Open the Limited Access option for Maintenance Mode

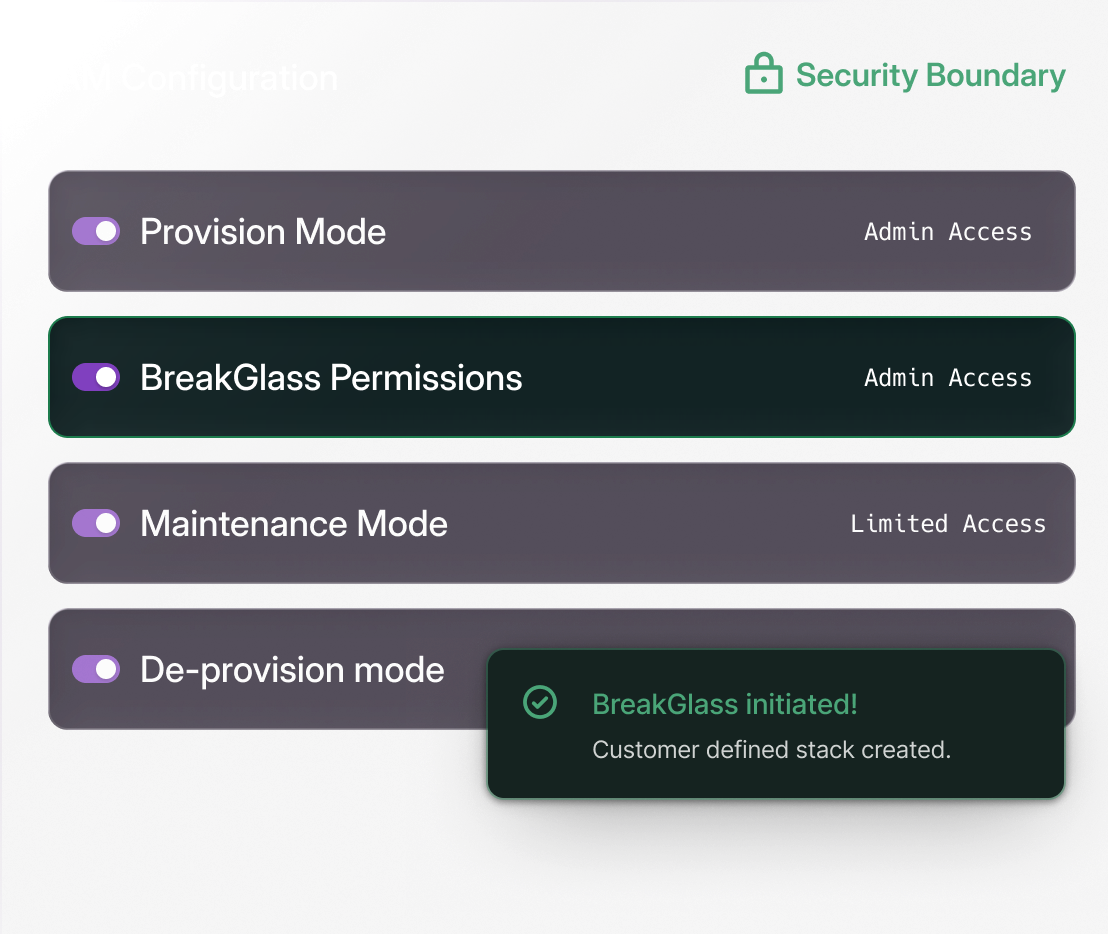(947, 524)
